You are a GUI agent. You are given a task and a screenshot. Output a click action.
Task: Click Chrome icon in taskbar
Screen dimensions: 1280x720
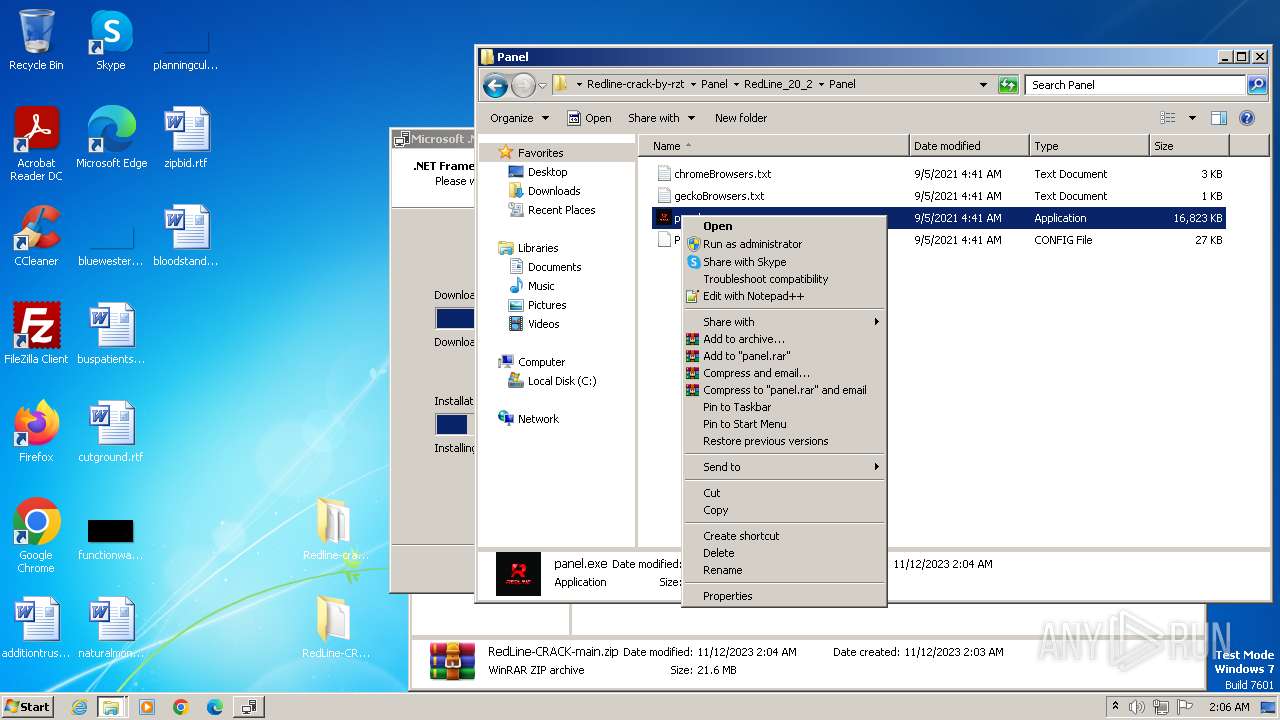(x=181, y=707)
